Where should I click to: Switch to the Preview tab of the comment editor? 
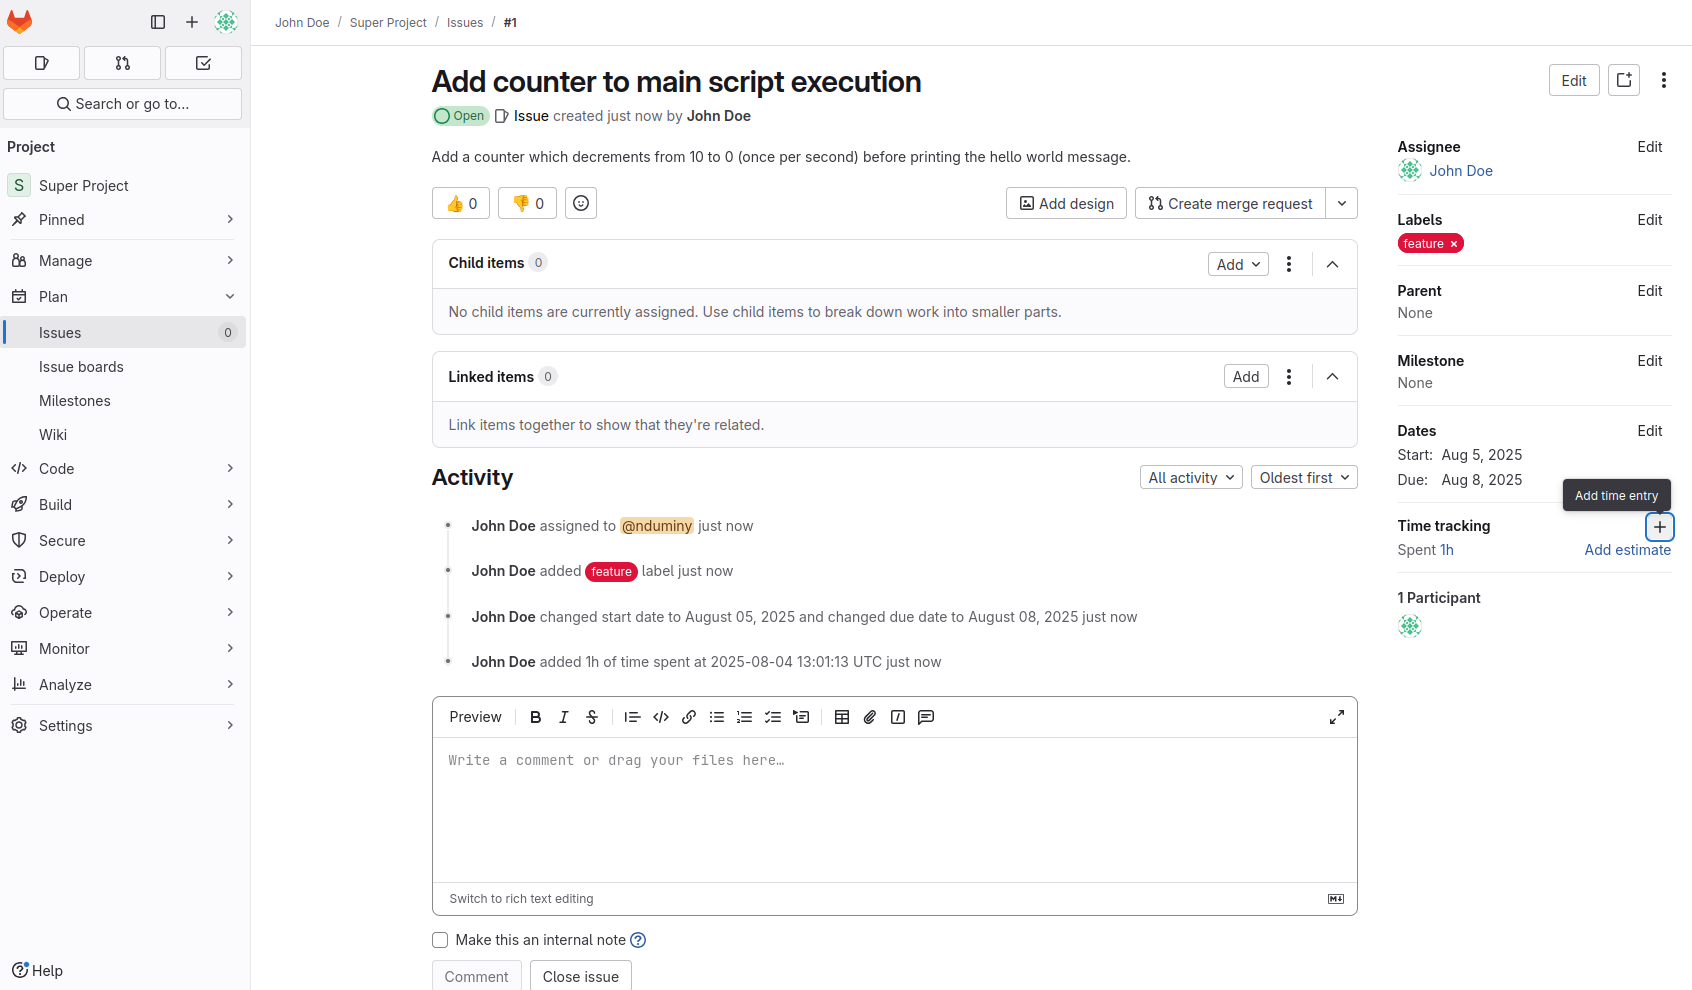(x=475, y=717)
